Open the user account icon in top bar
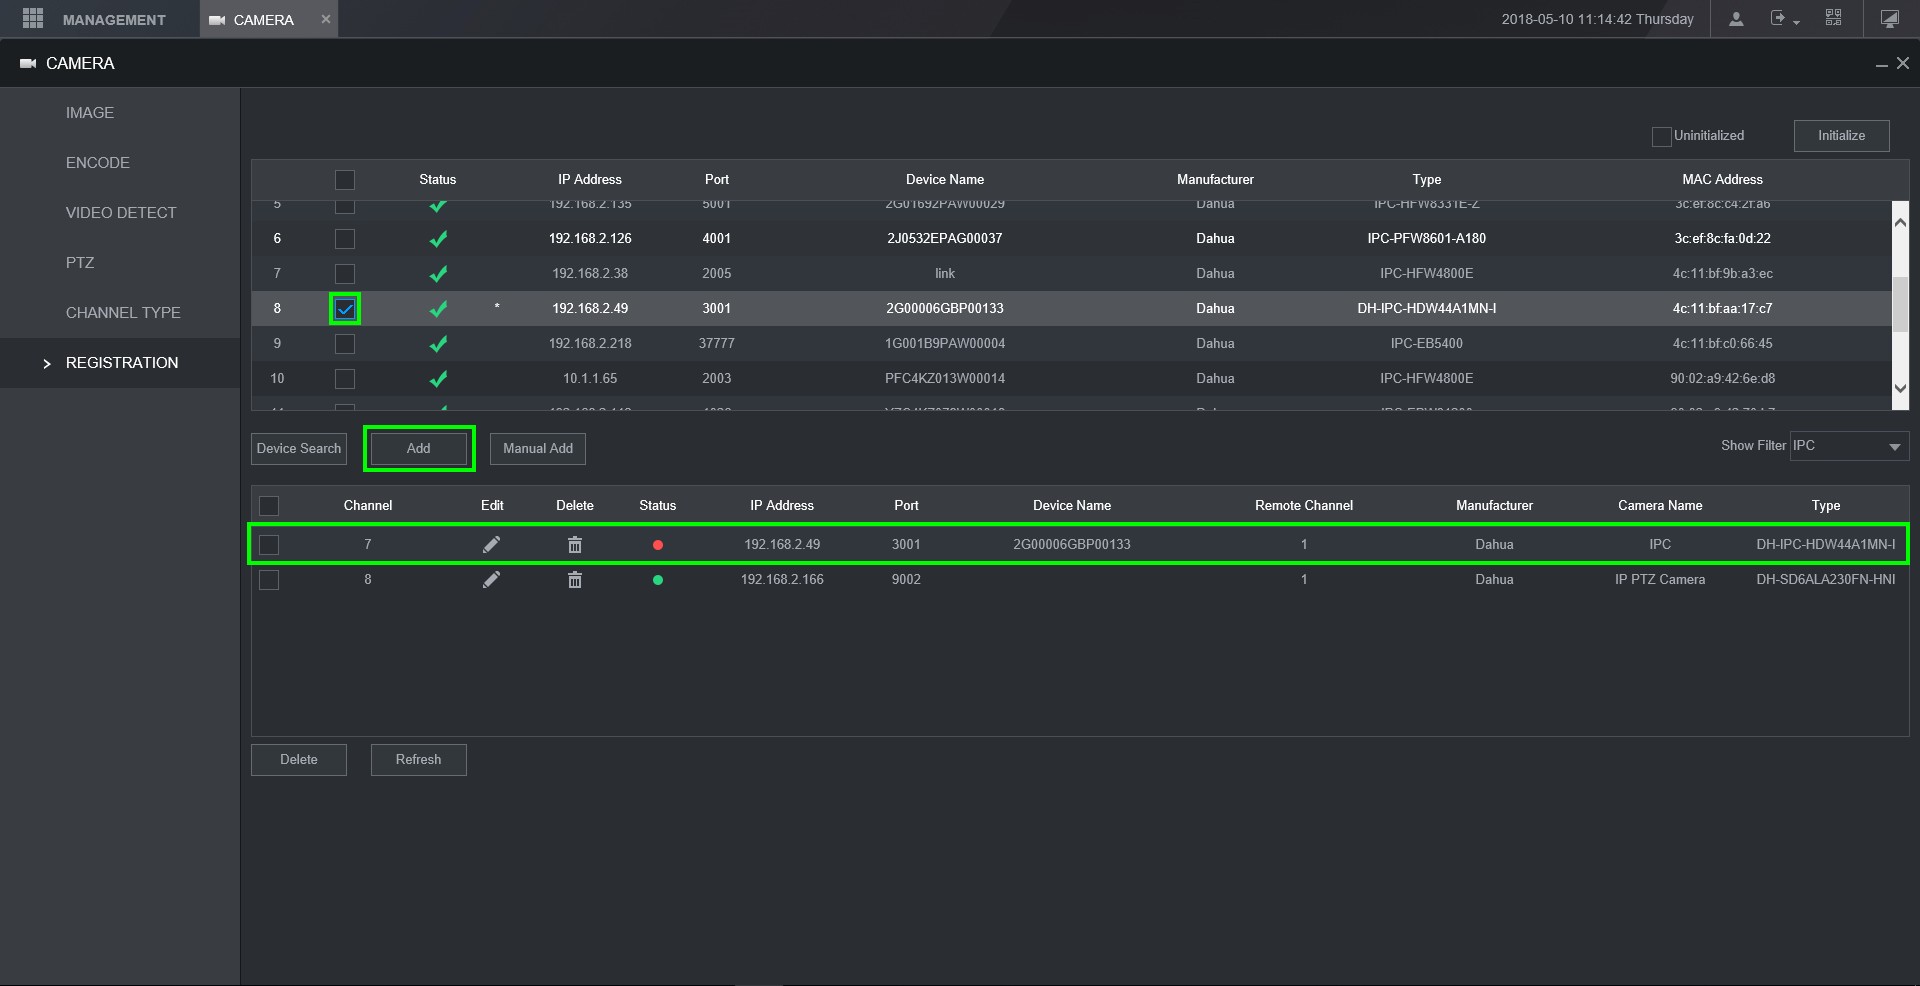The width and height of the screenshot is (1920, 986). tap(1736, 19)
